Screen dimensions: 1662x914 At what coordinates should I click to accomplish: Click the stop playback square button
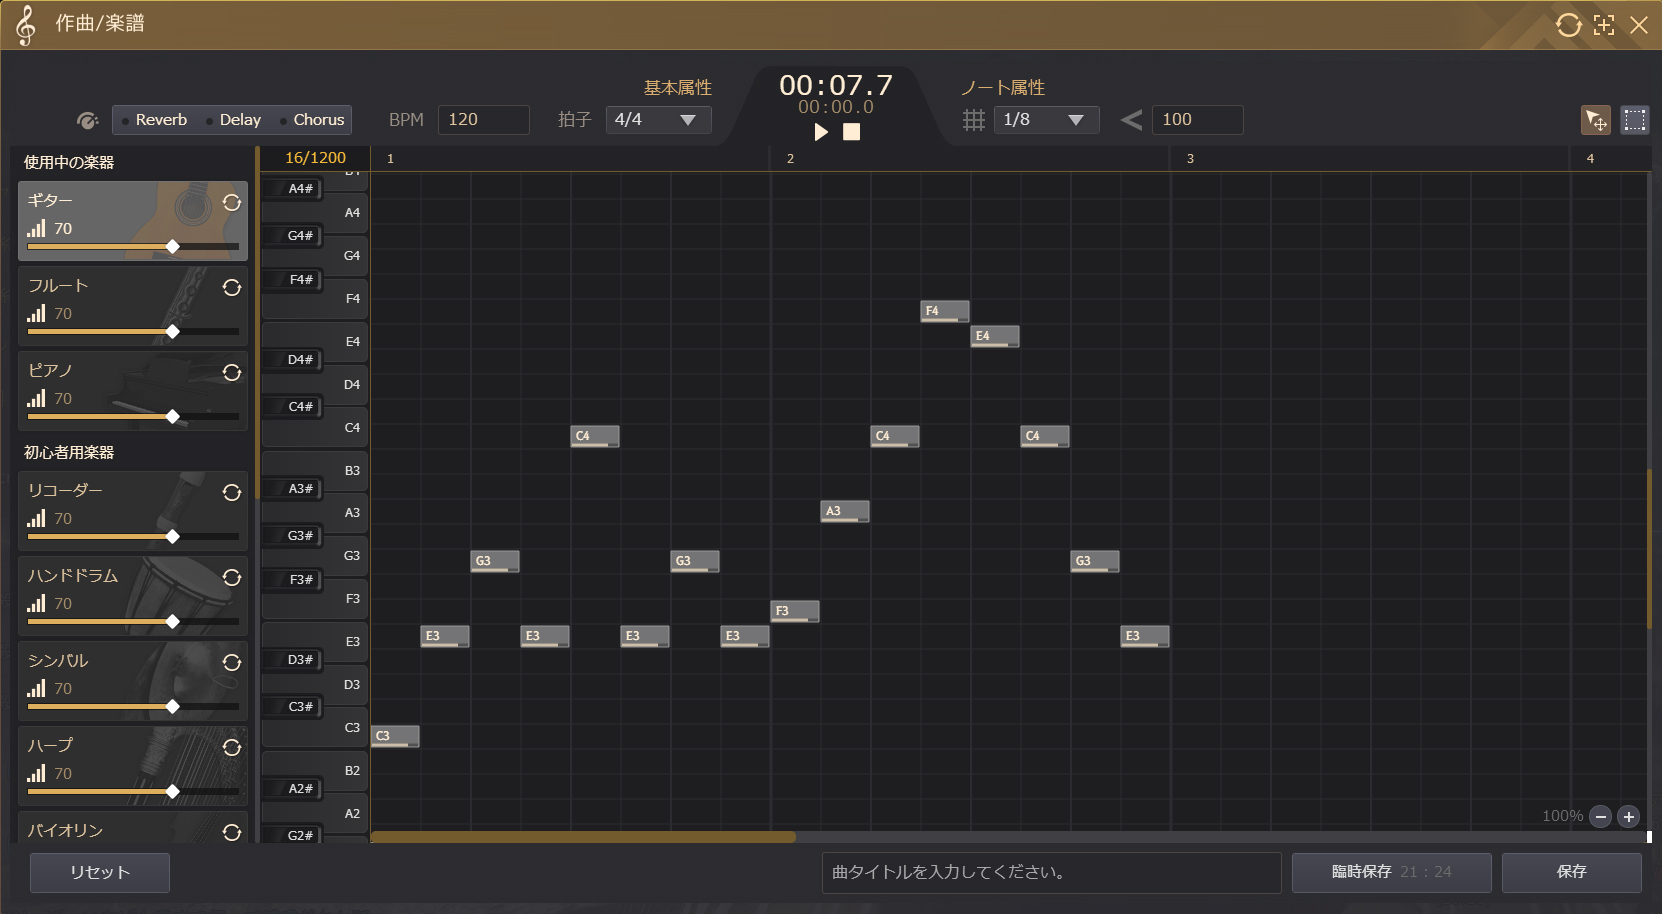tap(851, 132)
